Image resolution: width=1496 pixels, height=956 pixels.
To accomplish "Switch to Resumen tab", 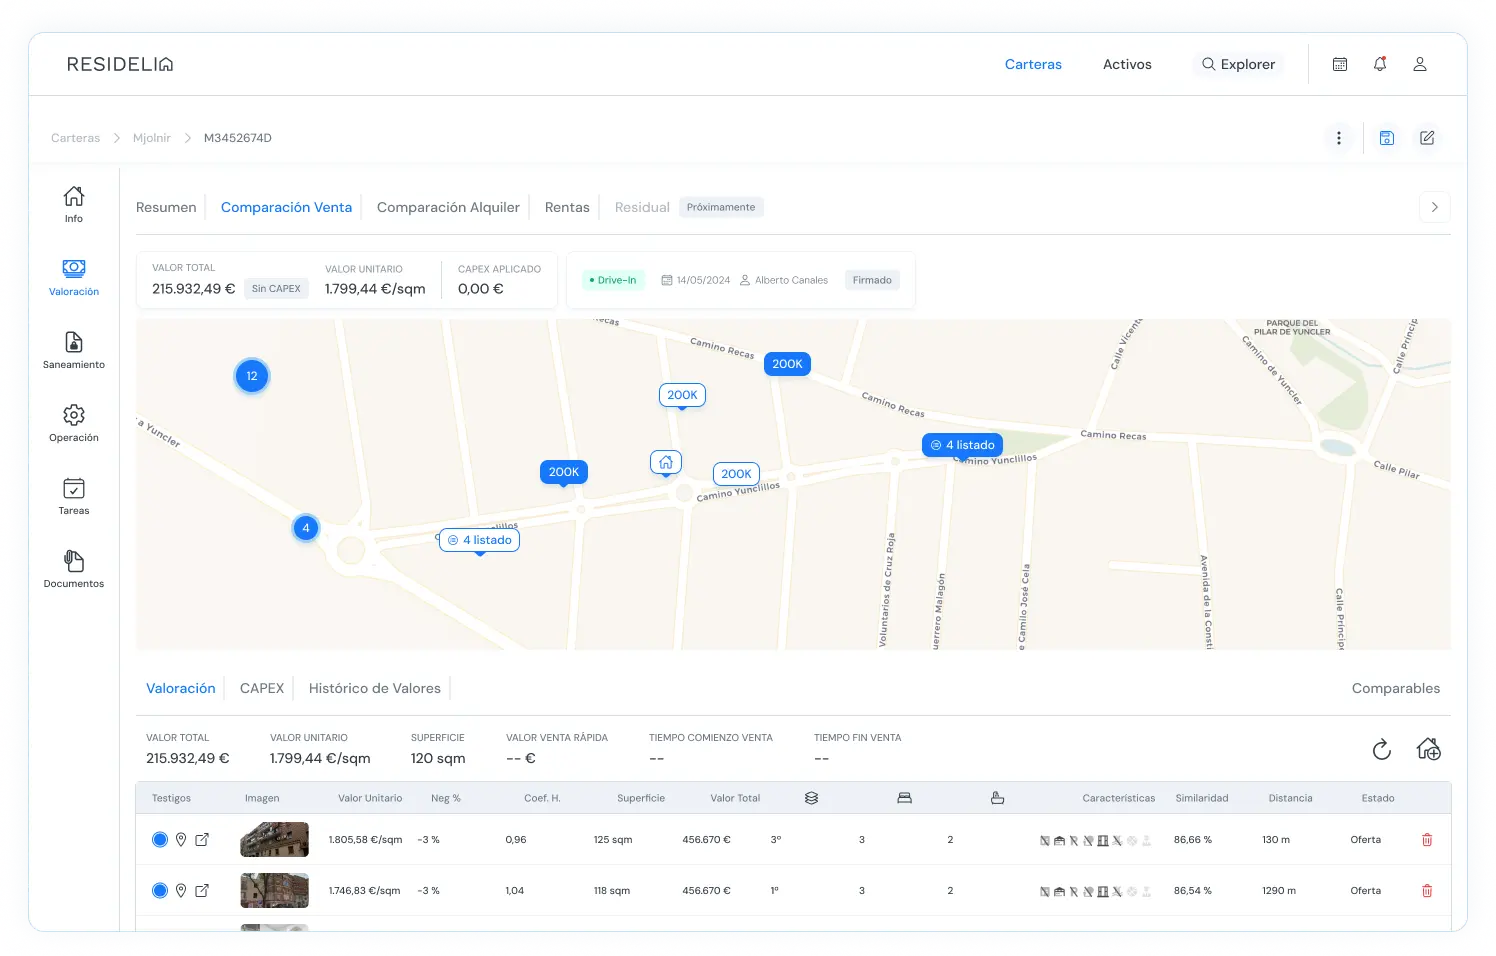I will pos(166,207).
